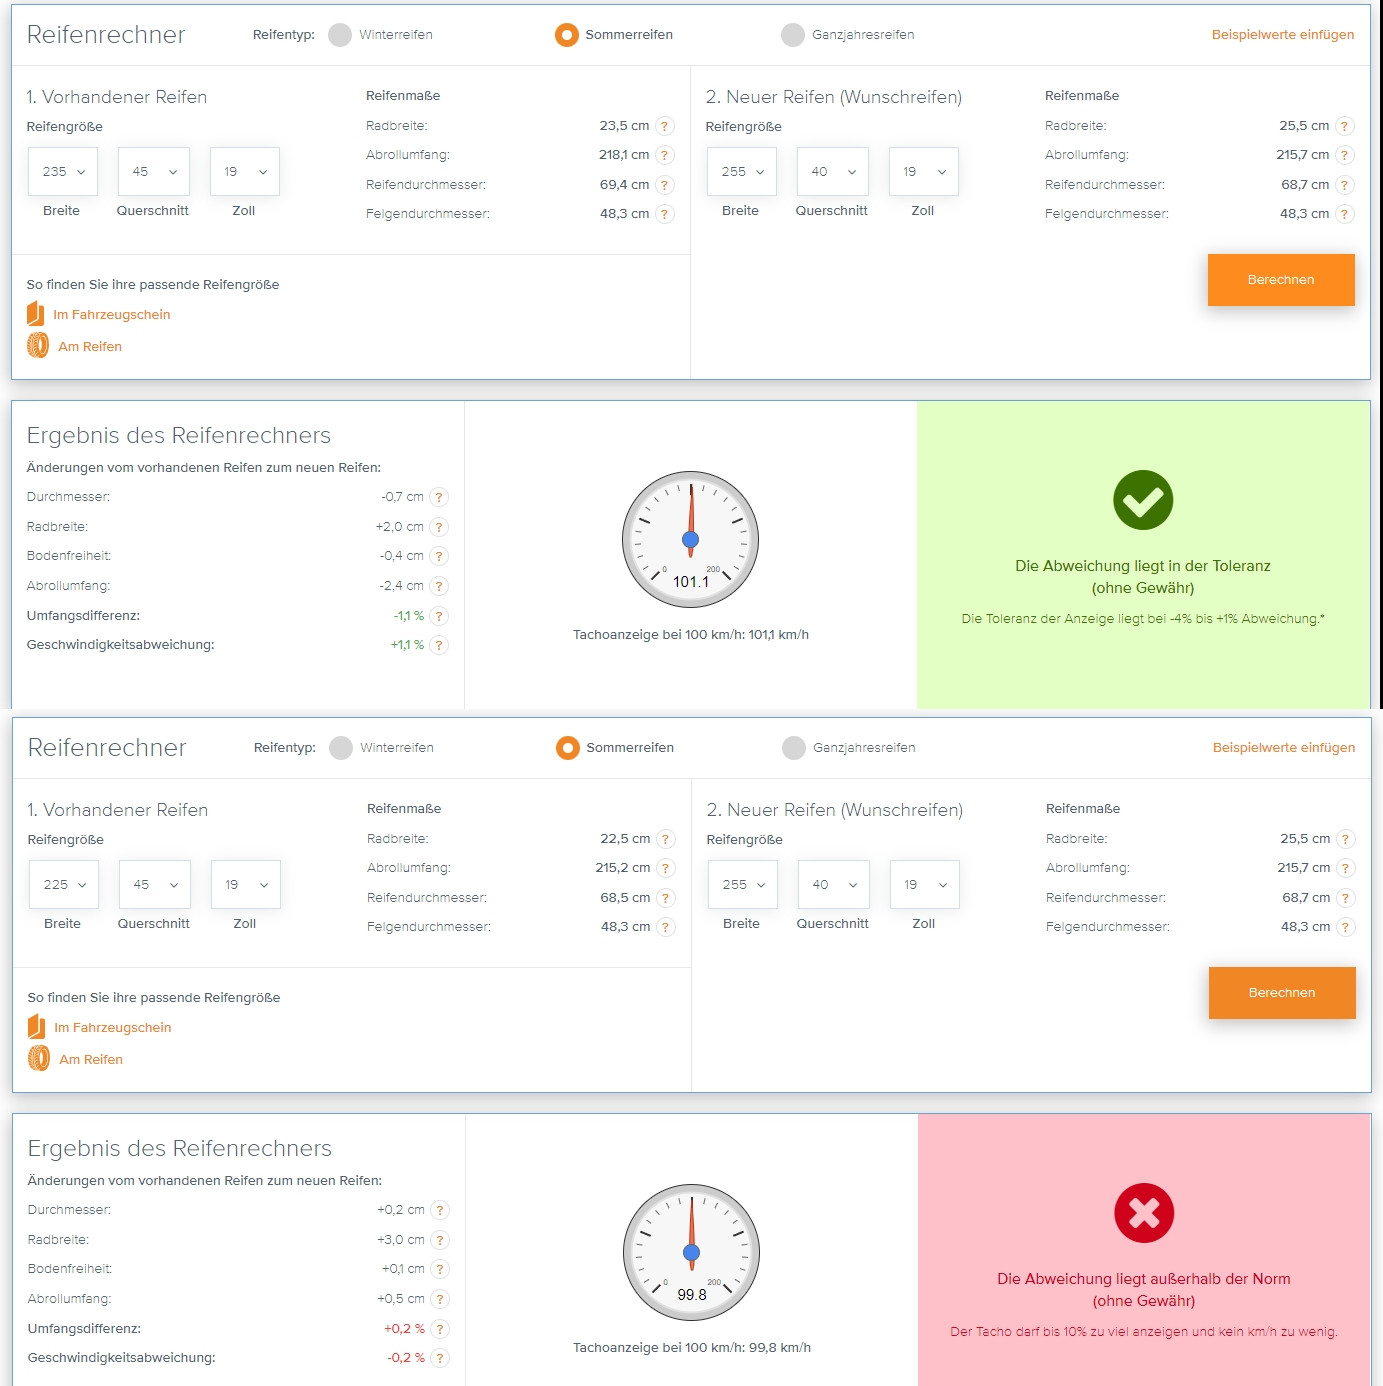Viewport: 1383px width, 1386px height.
Task: Show help for Geschwindigkeitsabweichung -0,2 %
Action: coord(440,1358)
